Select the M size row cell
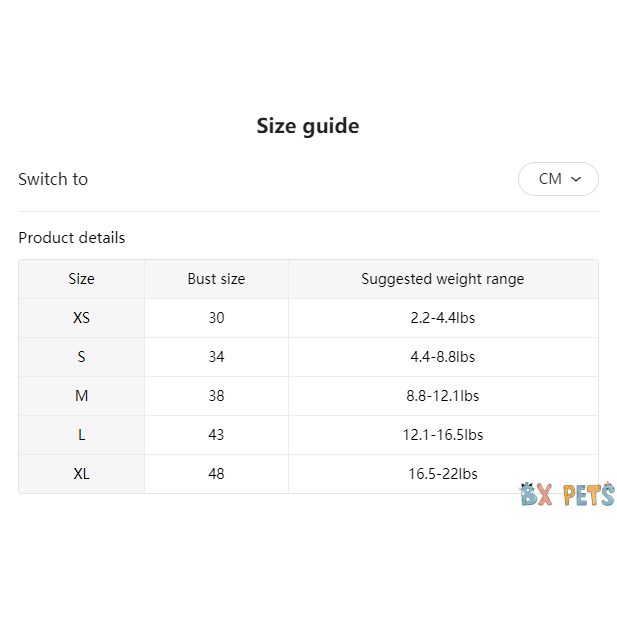 coord(82,396)
